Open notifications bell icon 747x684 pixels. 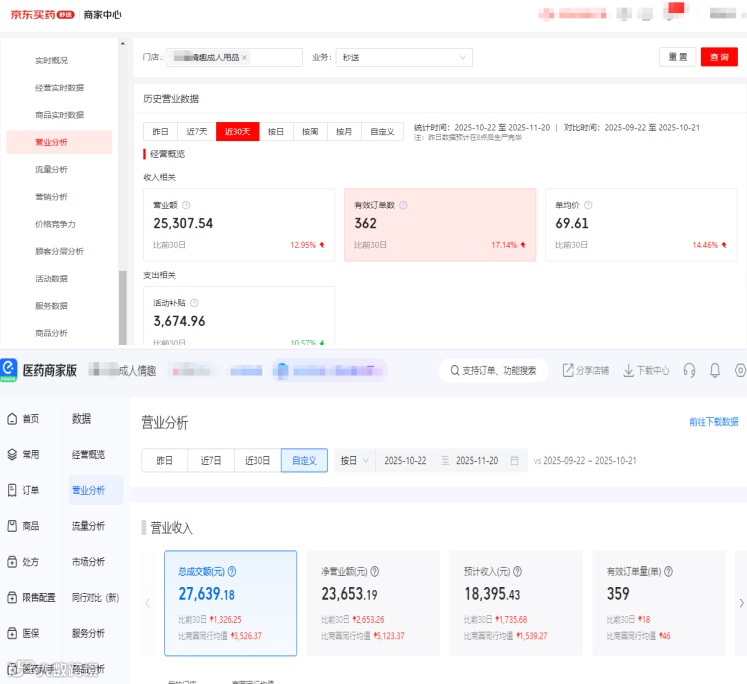click(x=715, y=370)
